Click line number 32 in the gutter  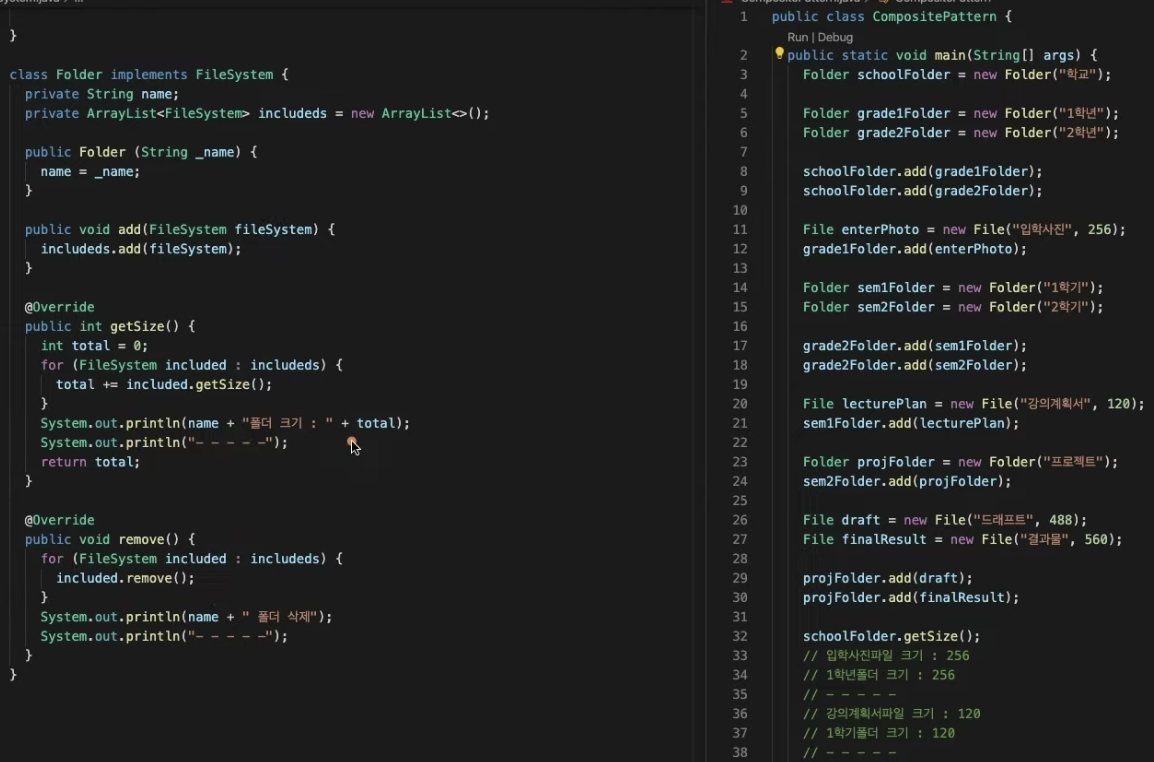pos(740,637)
